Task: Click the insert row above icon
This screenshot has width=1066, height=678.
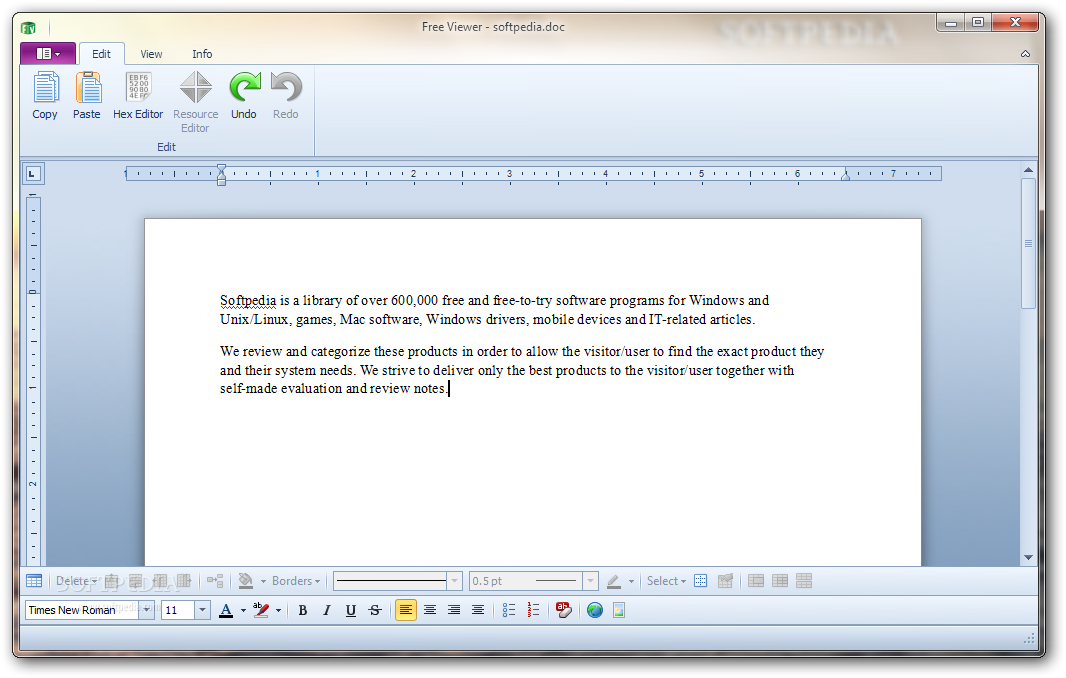Action: [x=112, y=581]
